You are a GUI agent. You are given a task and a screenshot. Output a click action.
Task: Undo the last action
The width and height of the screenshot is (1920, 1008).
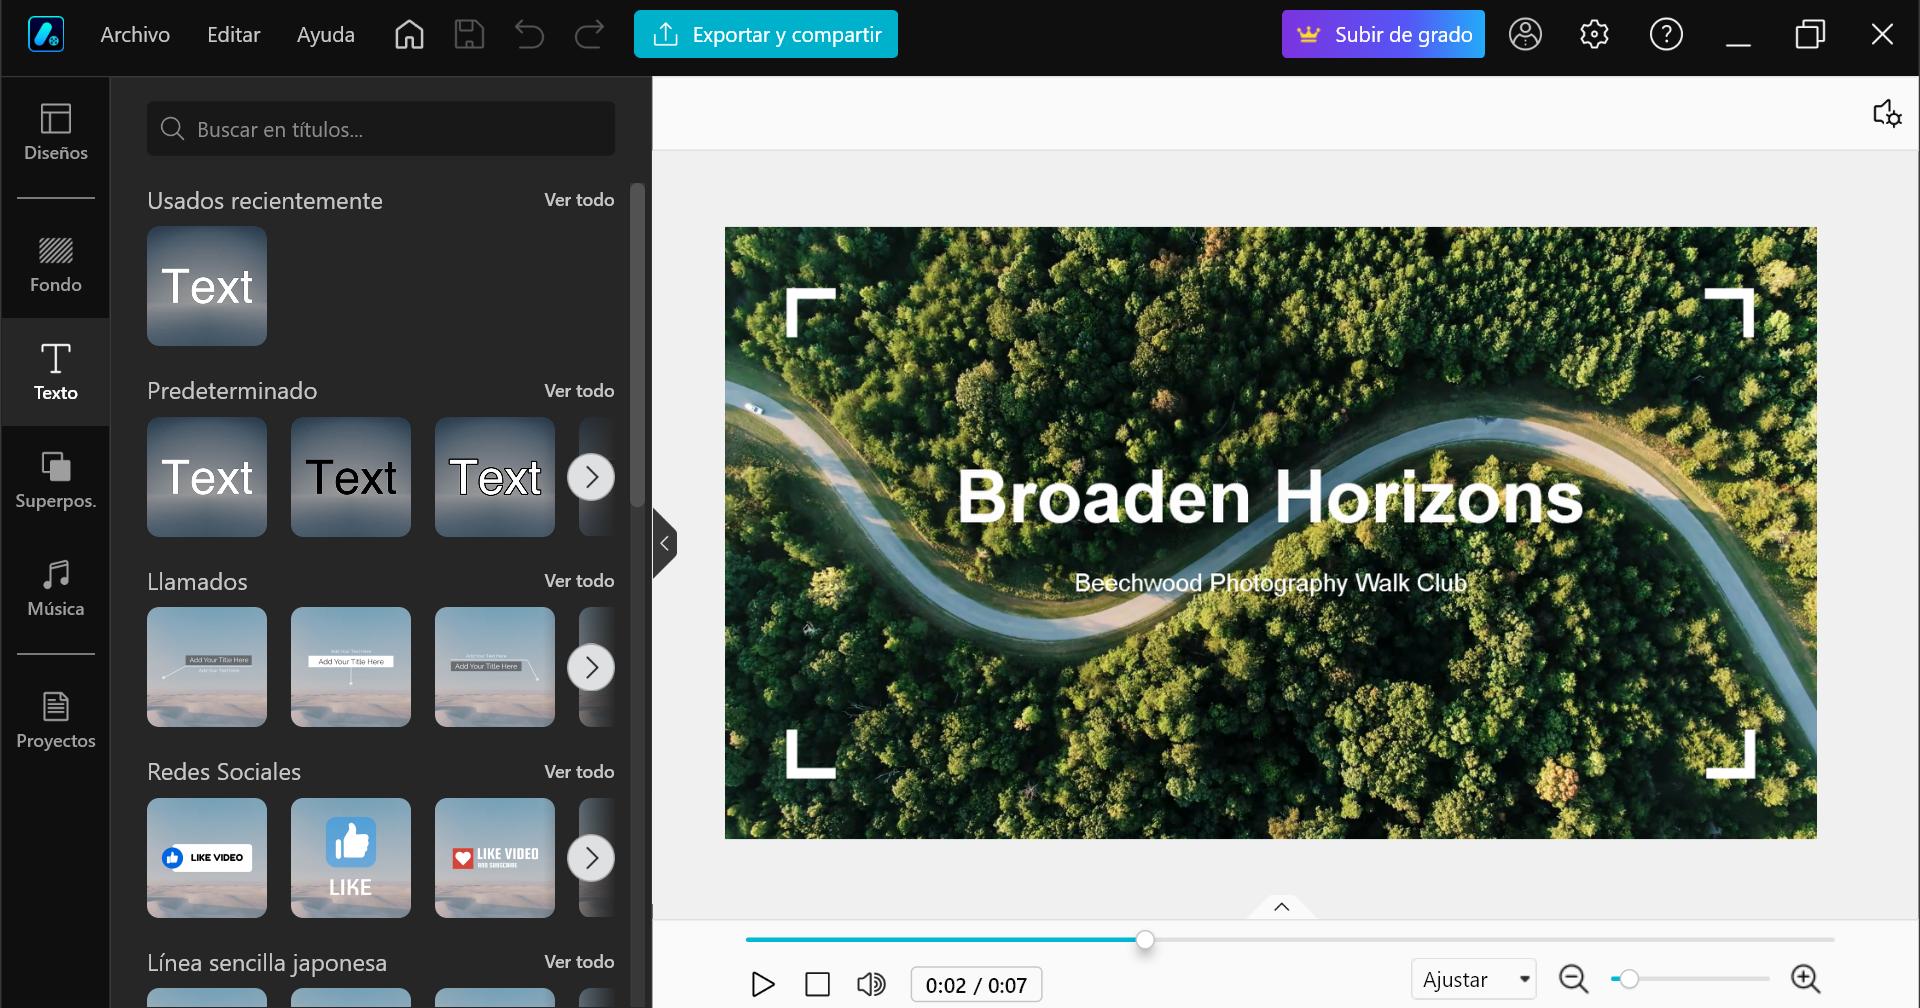click(529, 34)
